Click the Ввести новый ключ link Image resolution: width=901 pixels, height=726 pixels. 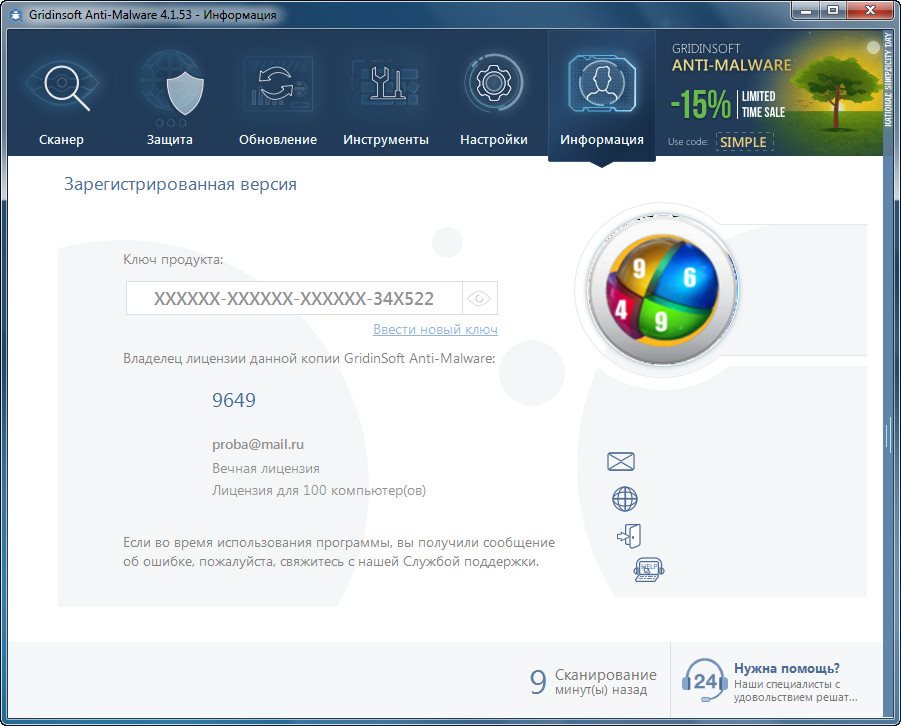coord(435,329)
